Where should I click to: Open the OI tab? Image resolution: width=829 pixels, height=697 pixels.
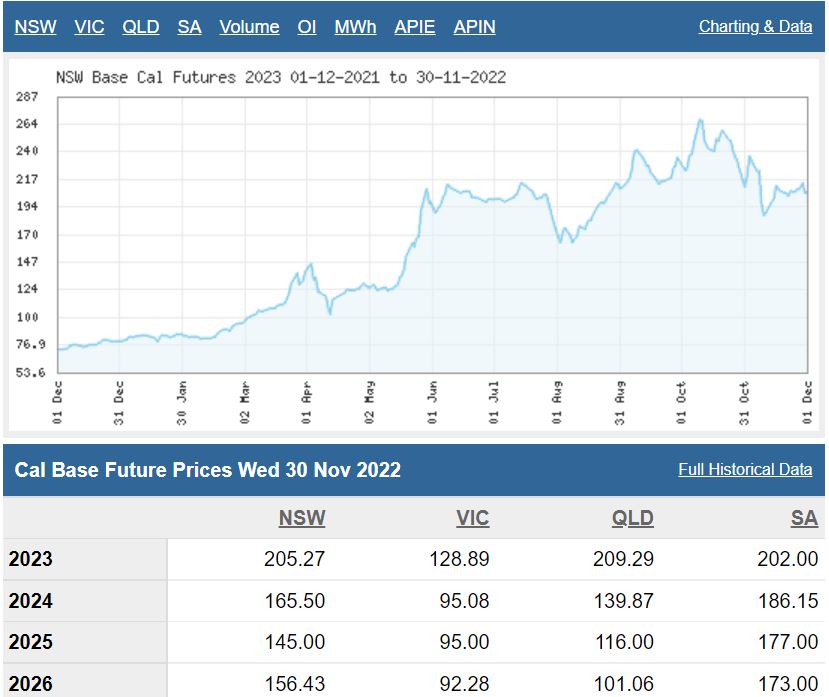pos(307,27)
